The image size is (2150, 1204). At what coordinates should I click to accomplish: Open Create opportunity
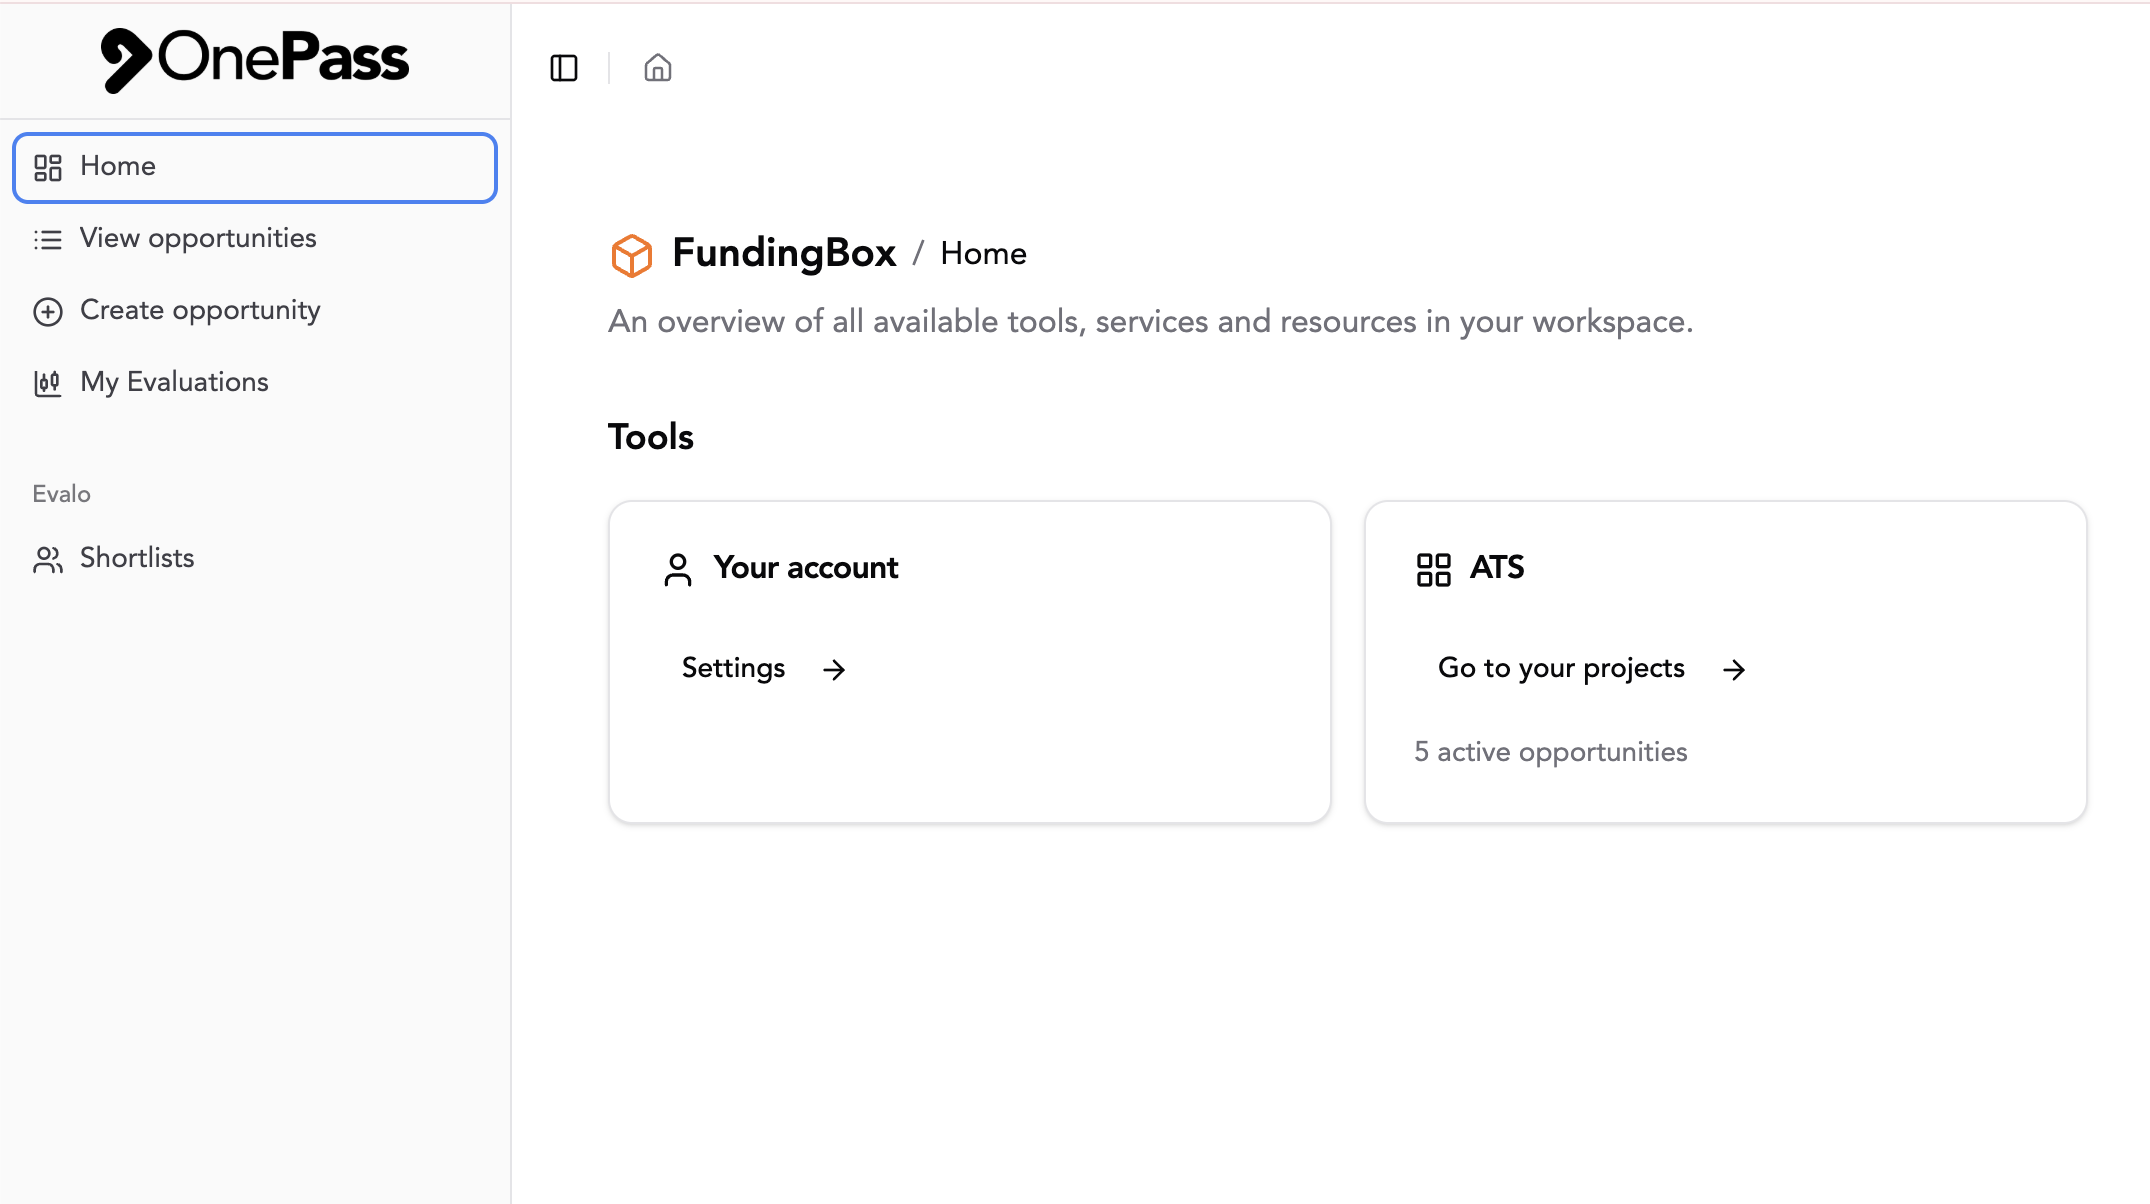coord(255,311)
